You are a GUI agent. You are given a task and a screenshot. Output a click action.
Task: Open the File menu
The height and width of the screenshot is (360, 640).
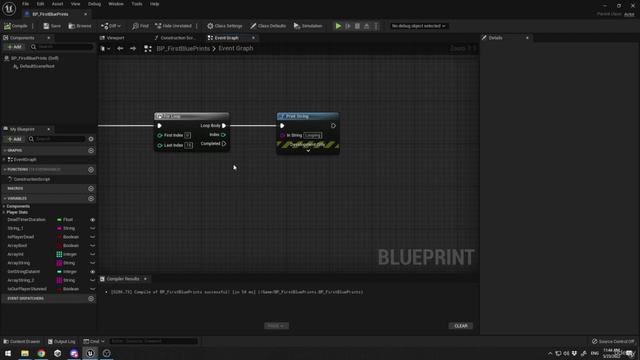click(x=25, y=4)
